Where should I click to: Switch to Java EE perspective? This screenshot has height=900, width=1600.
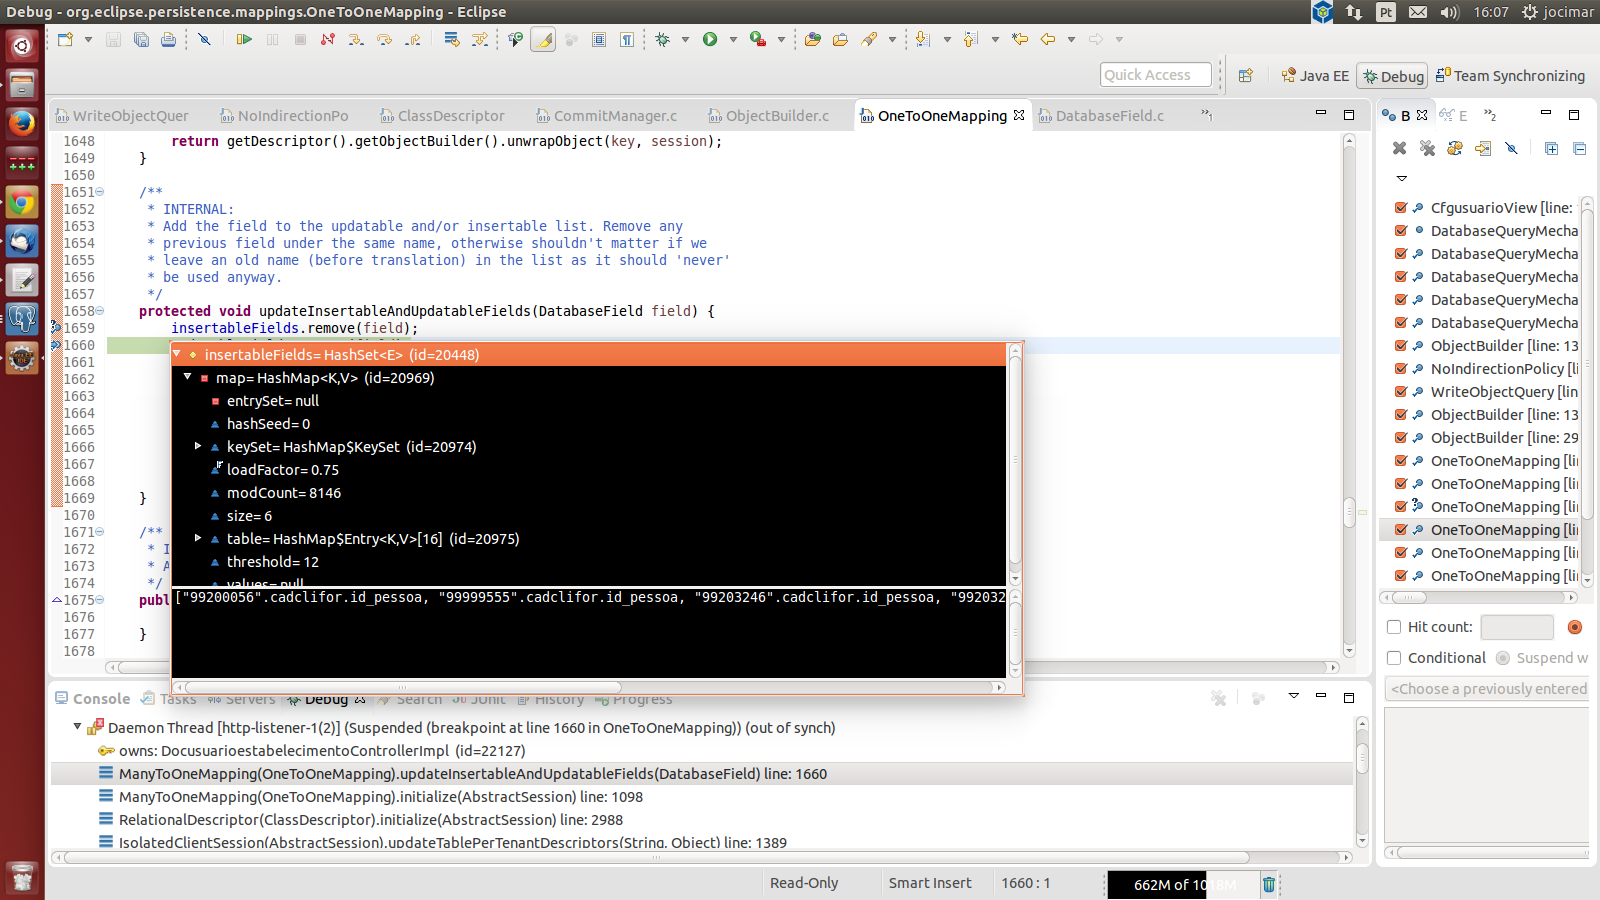pos(1315,76)
